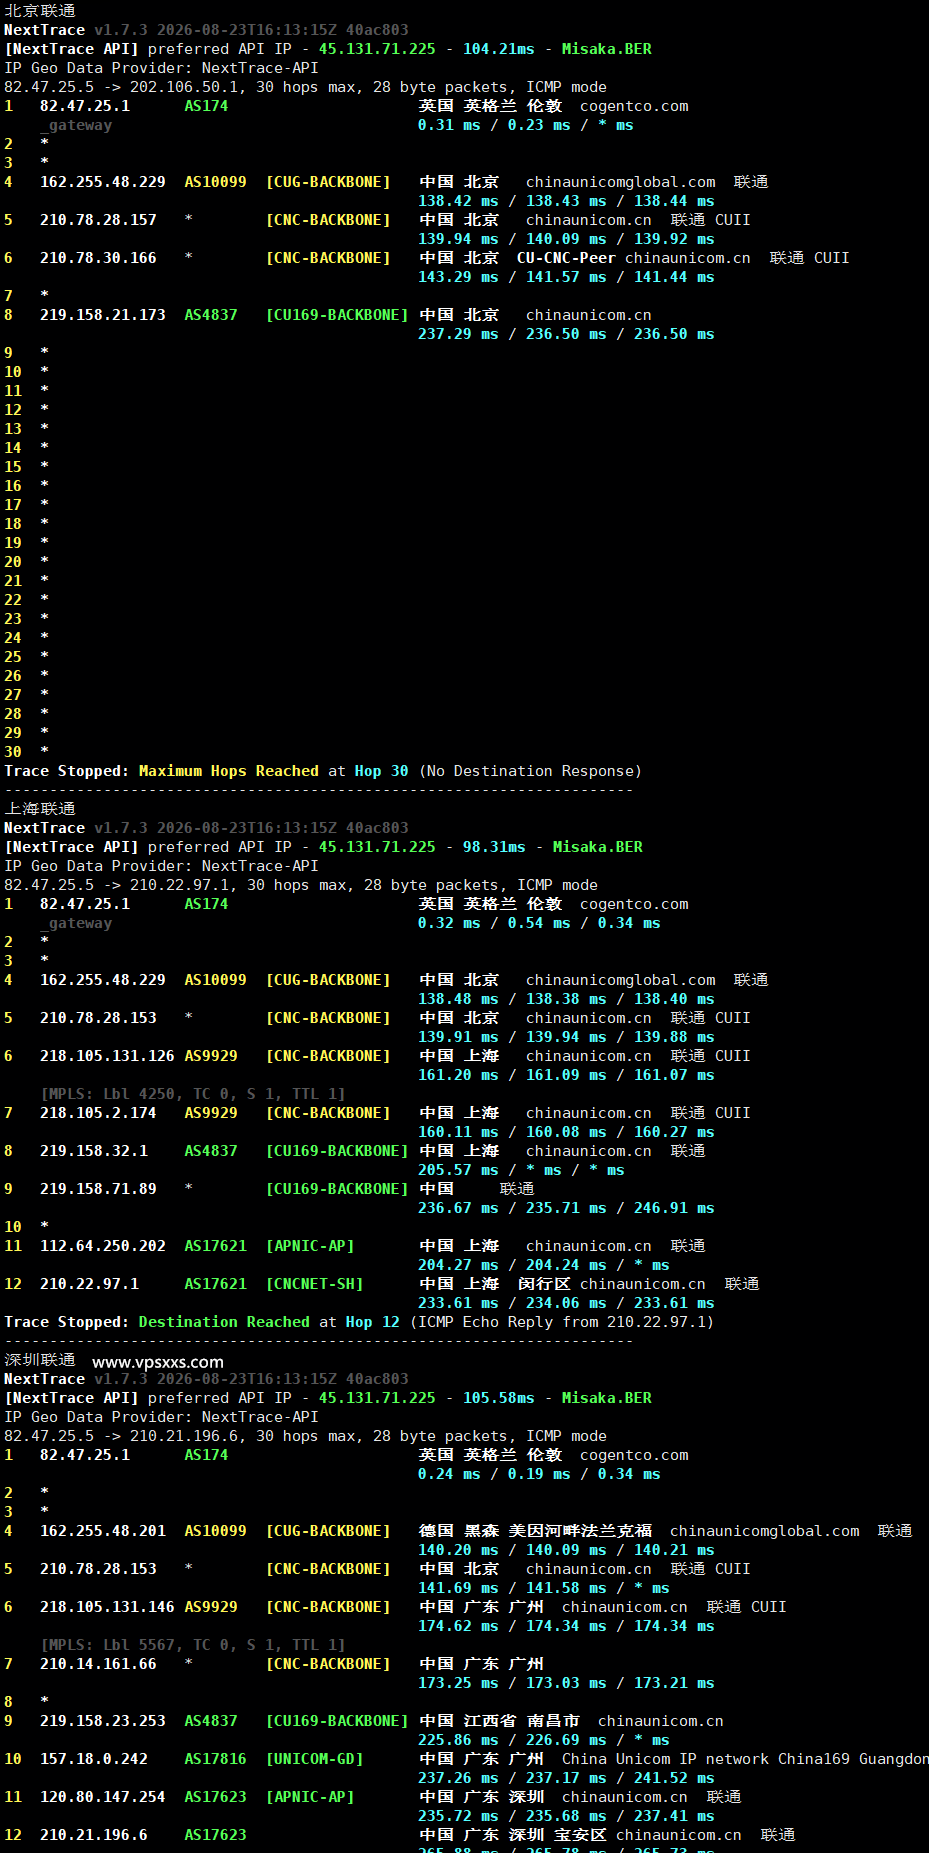Click hop IP 210.78.30.166

click(98, 258)
